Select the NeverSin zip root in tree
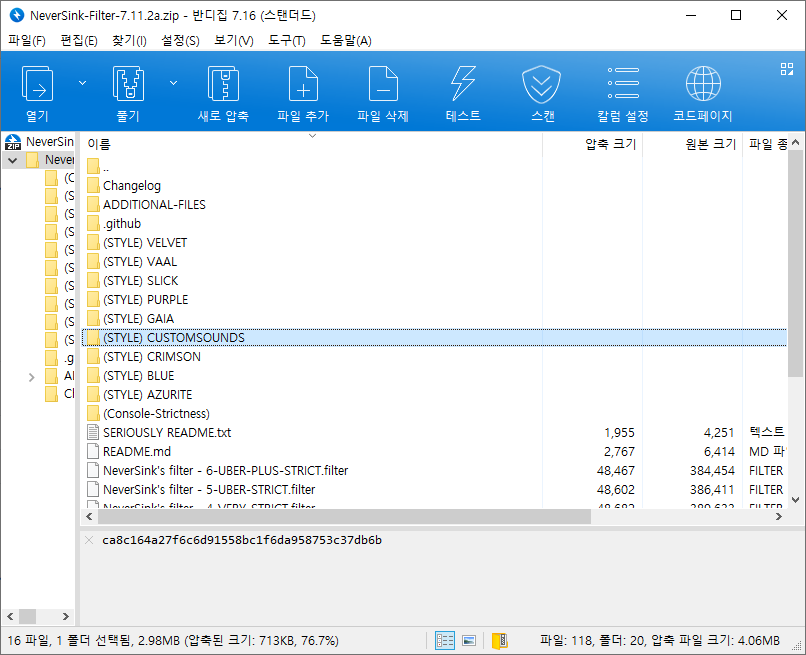The image size is (806, 655). (x=40, y=141)
